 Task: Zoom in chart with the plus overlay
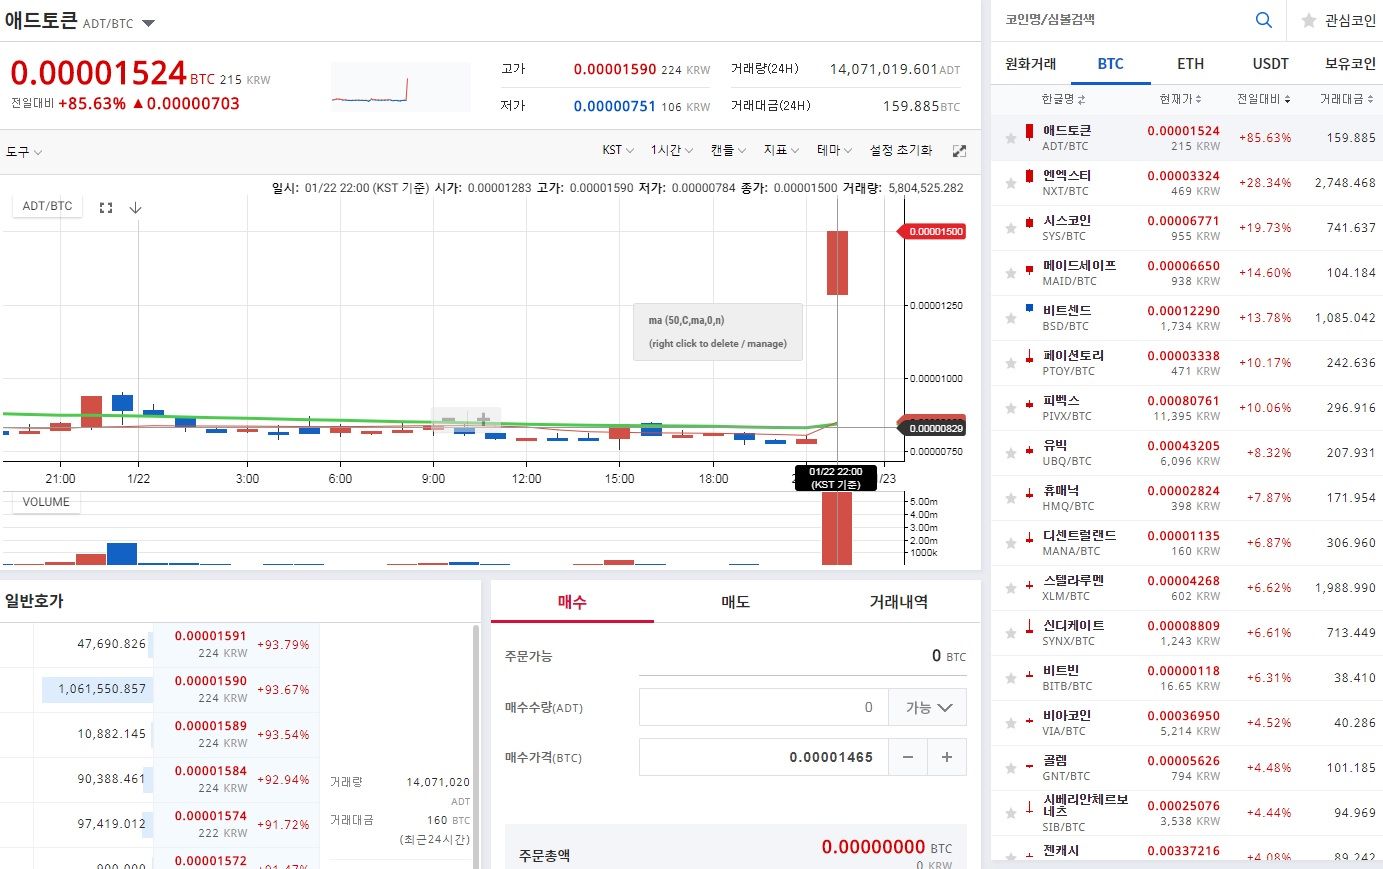pyautogui.click(x=483, y=420)
